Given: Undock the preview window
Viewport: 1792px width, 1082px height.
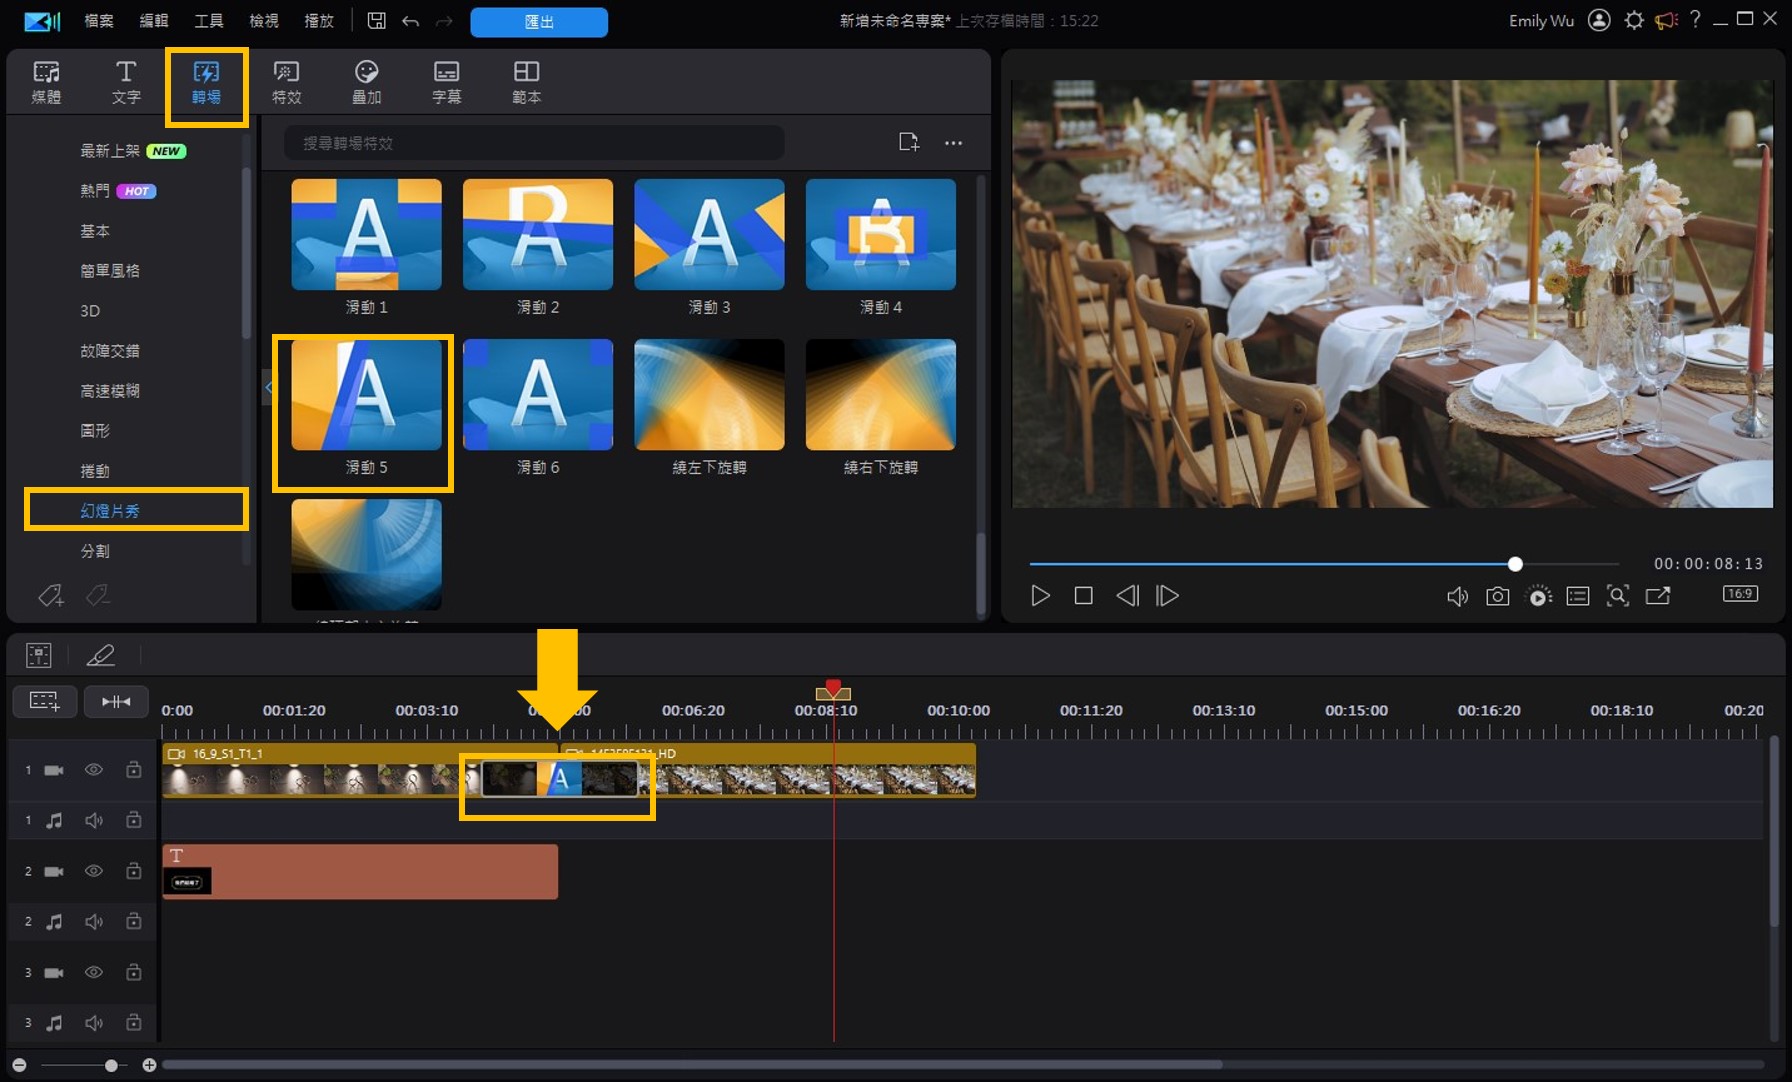Looking at the screenshot, I should tap(1658, 596).
